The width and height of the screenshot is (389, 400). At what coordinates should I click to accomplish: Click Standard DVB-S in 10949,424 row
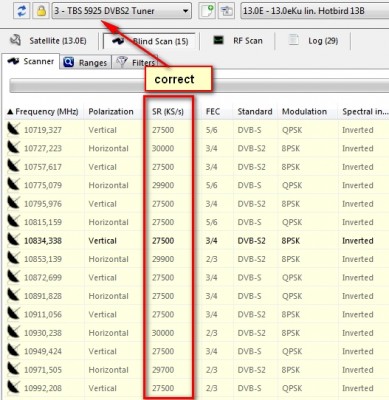[x=249, y=351]
